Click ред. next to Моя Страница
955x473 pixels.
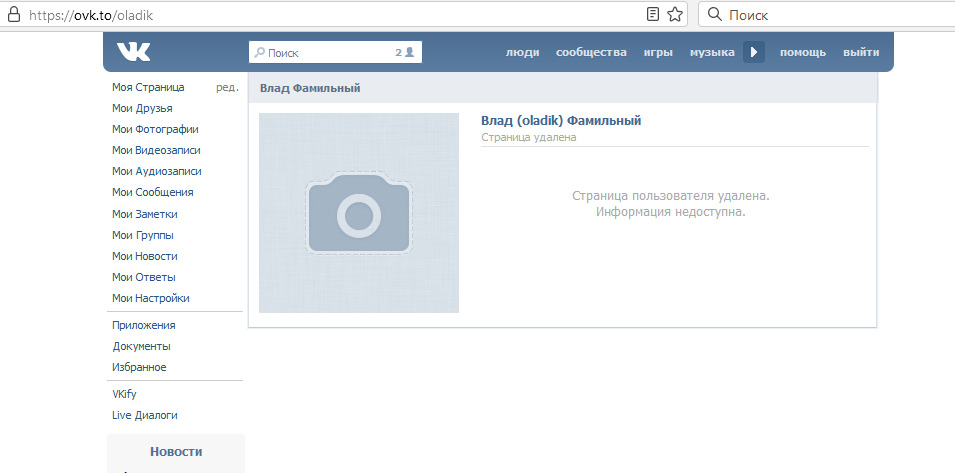[x=227, y=88]
